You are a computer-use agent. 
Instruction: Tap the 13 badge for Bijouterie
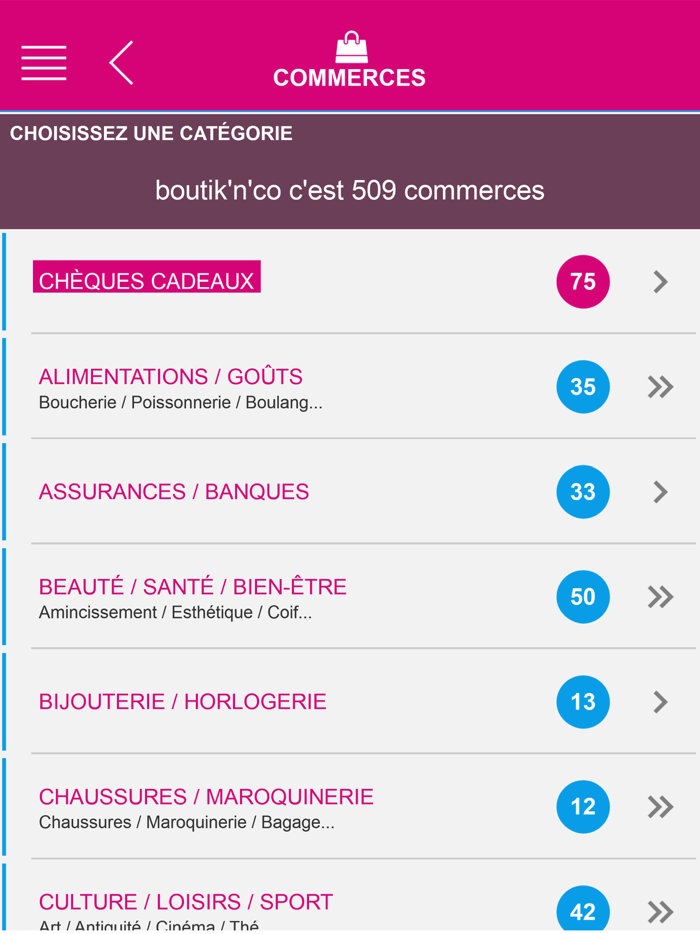point(582,702)
